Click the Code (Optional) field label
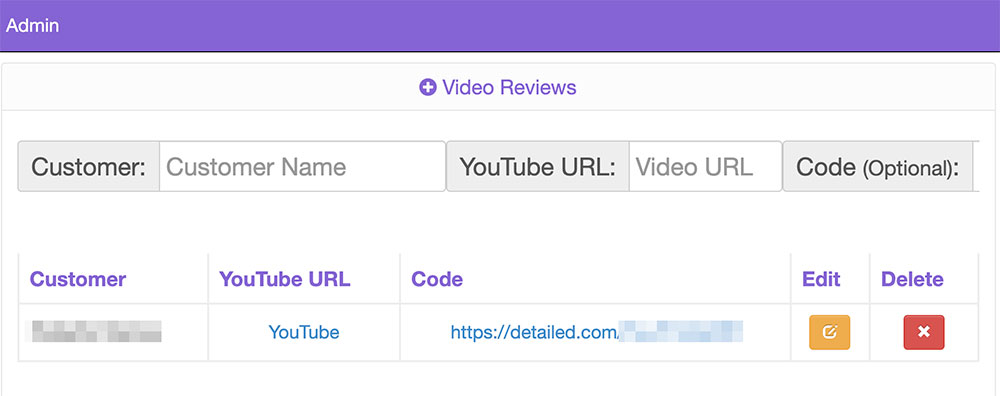Image resolution: width=1000 pixels, height=396 pixels. click(x=878, y=166)
